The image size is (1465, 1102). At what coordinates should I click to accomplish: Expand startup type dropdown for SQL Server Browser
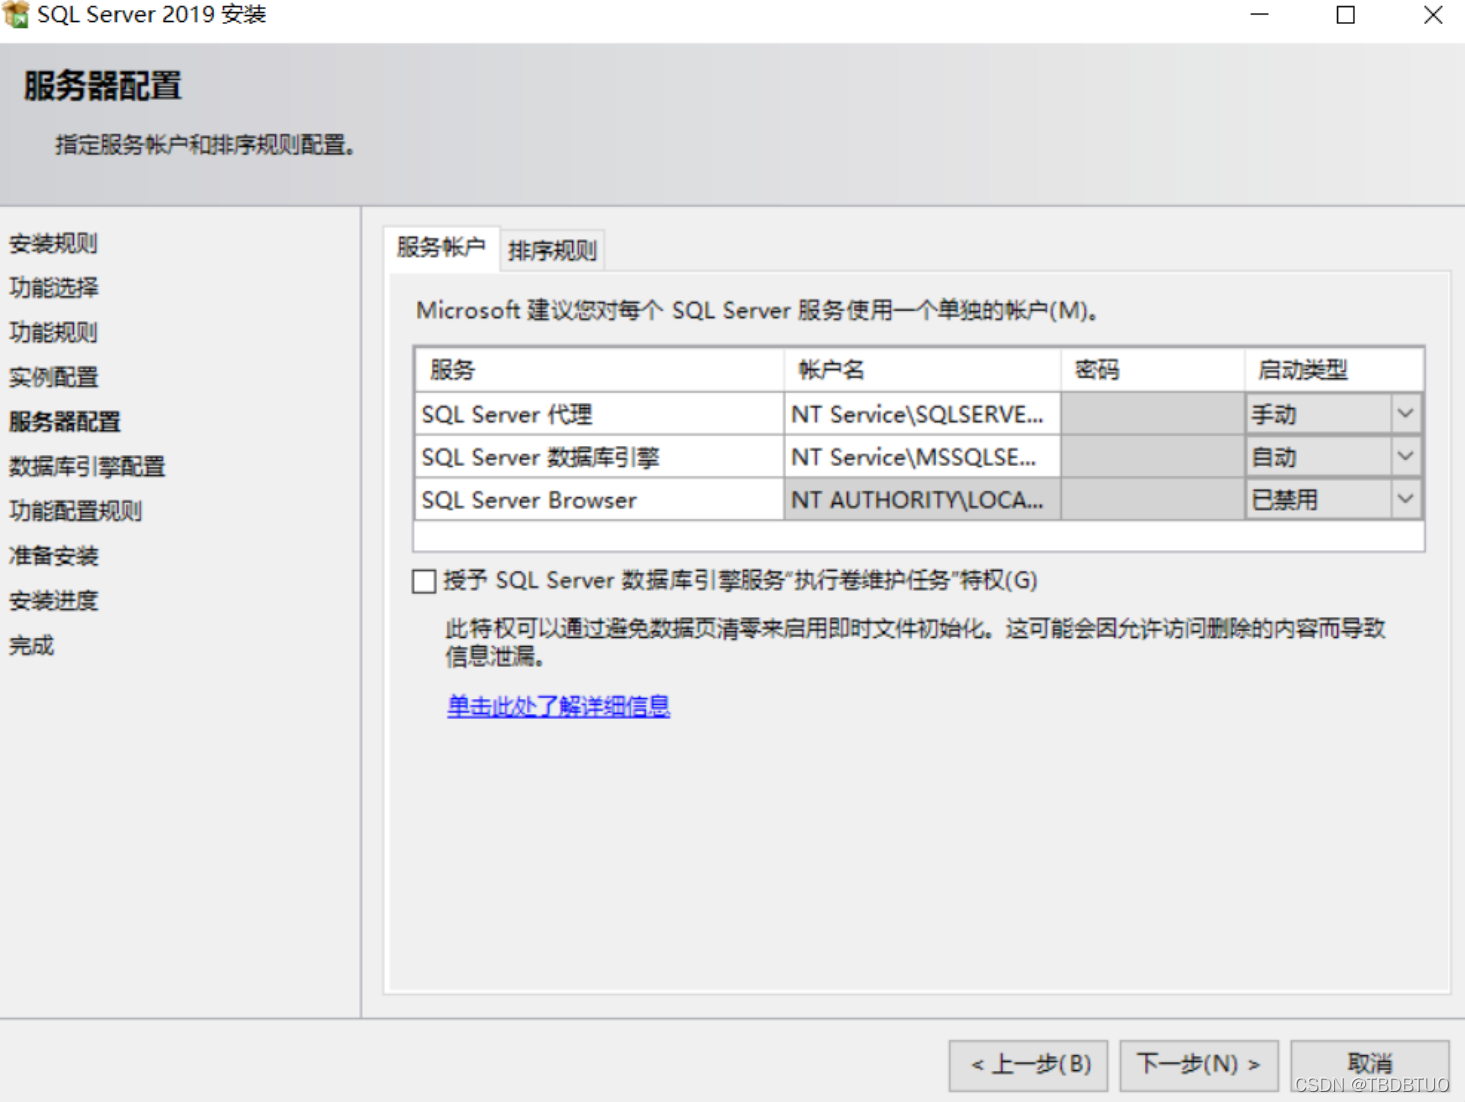pyautogui.click(x=1407, y=499)
